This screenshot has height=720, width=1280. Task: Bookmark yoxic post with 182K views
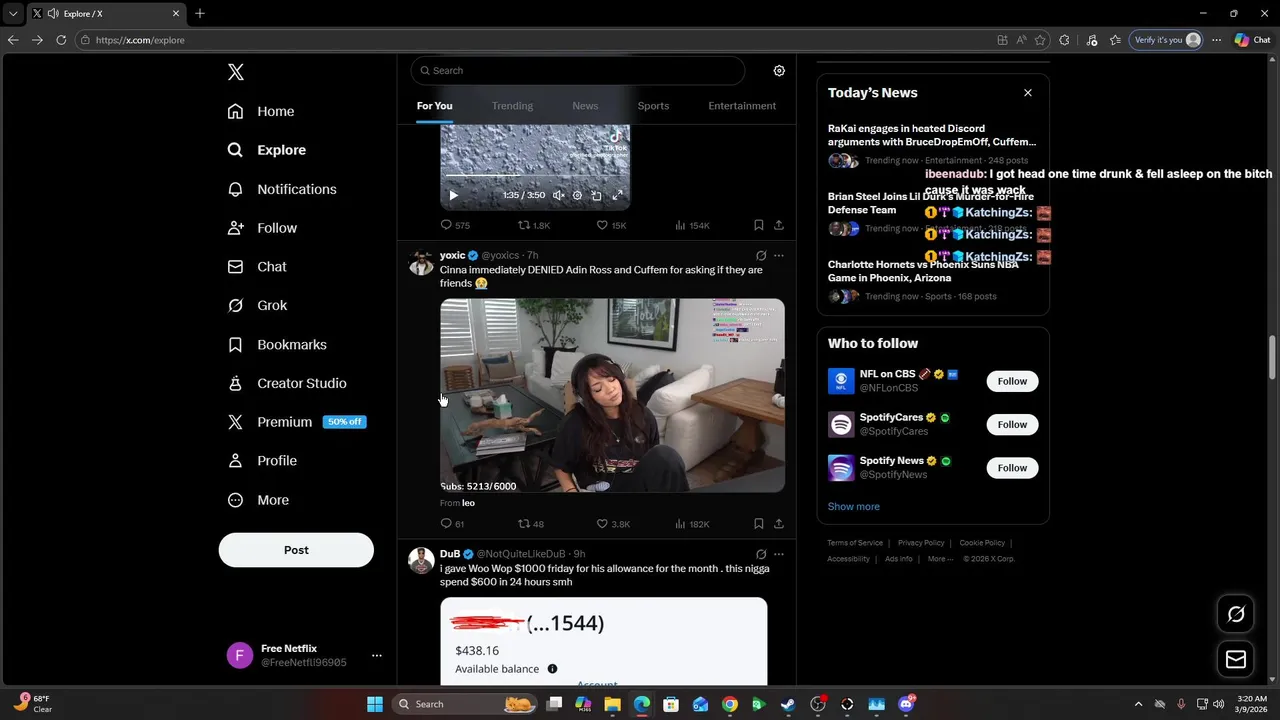click(x=759, y=524)
